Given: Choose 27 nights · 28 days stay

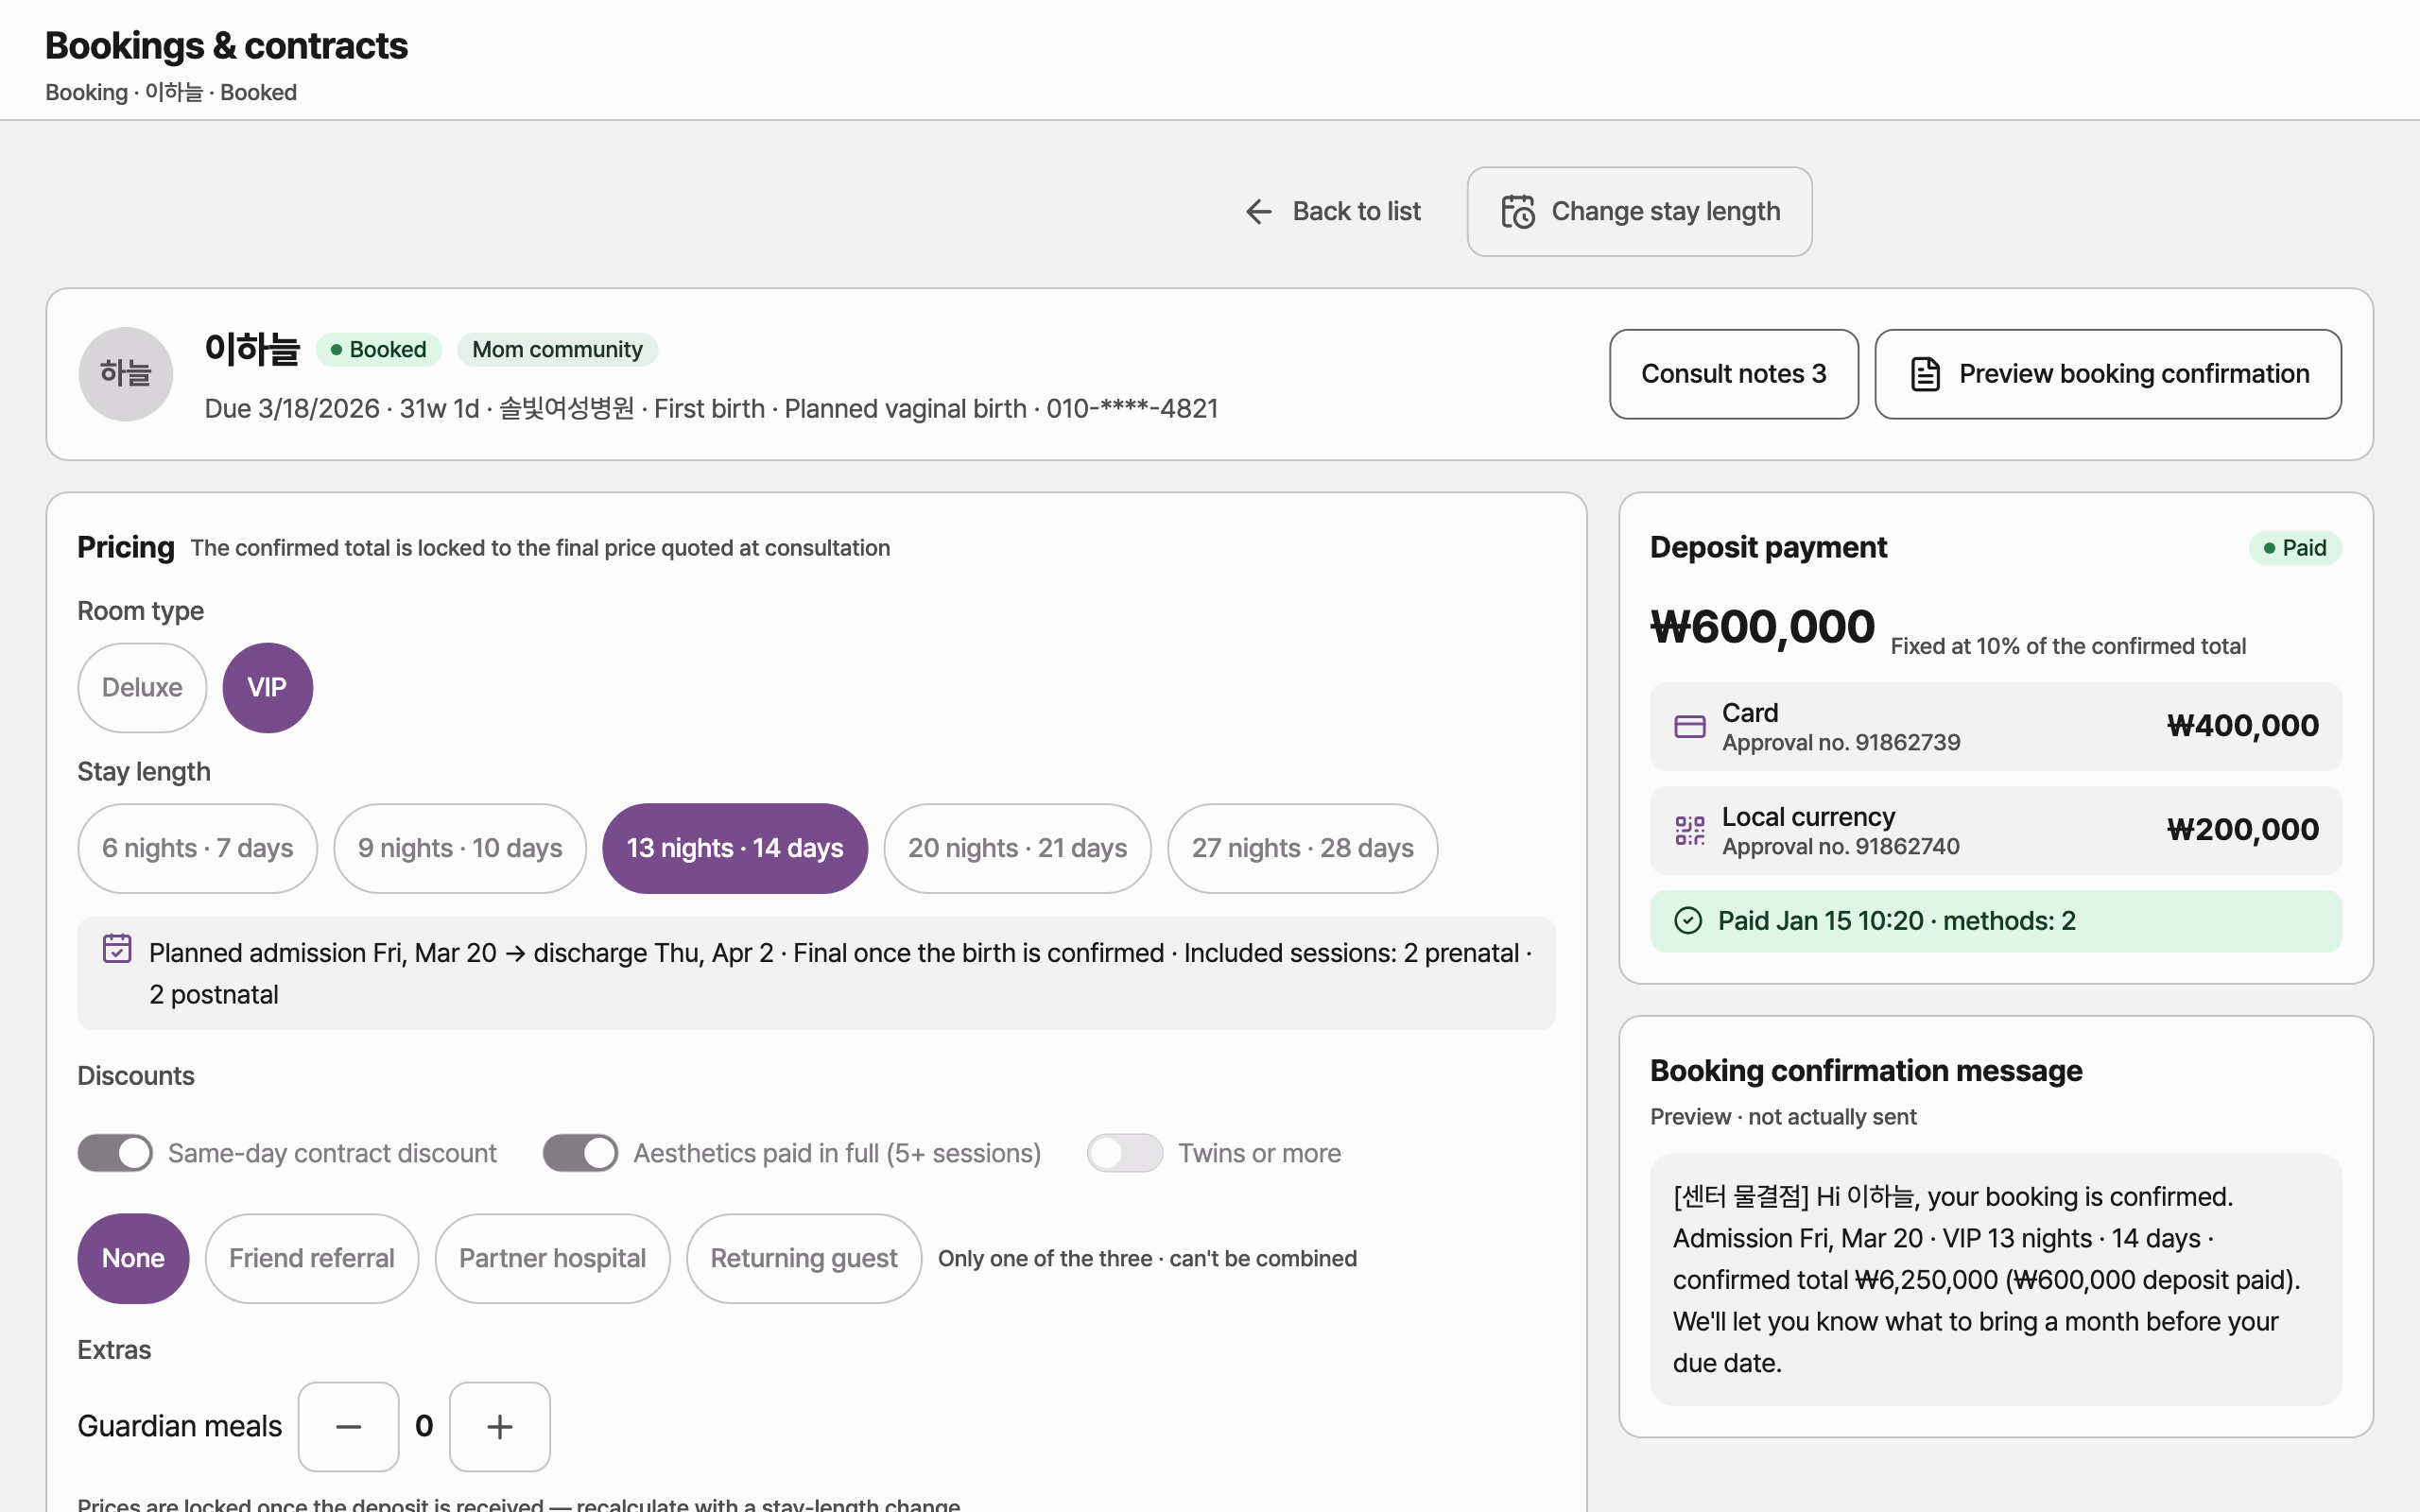Looking at the screenshot, I should tap(1302, 848).
